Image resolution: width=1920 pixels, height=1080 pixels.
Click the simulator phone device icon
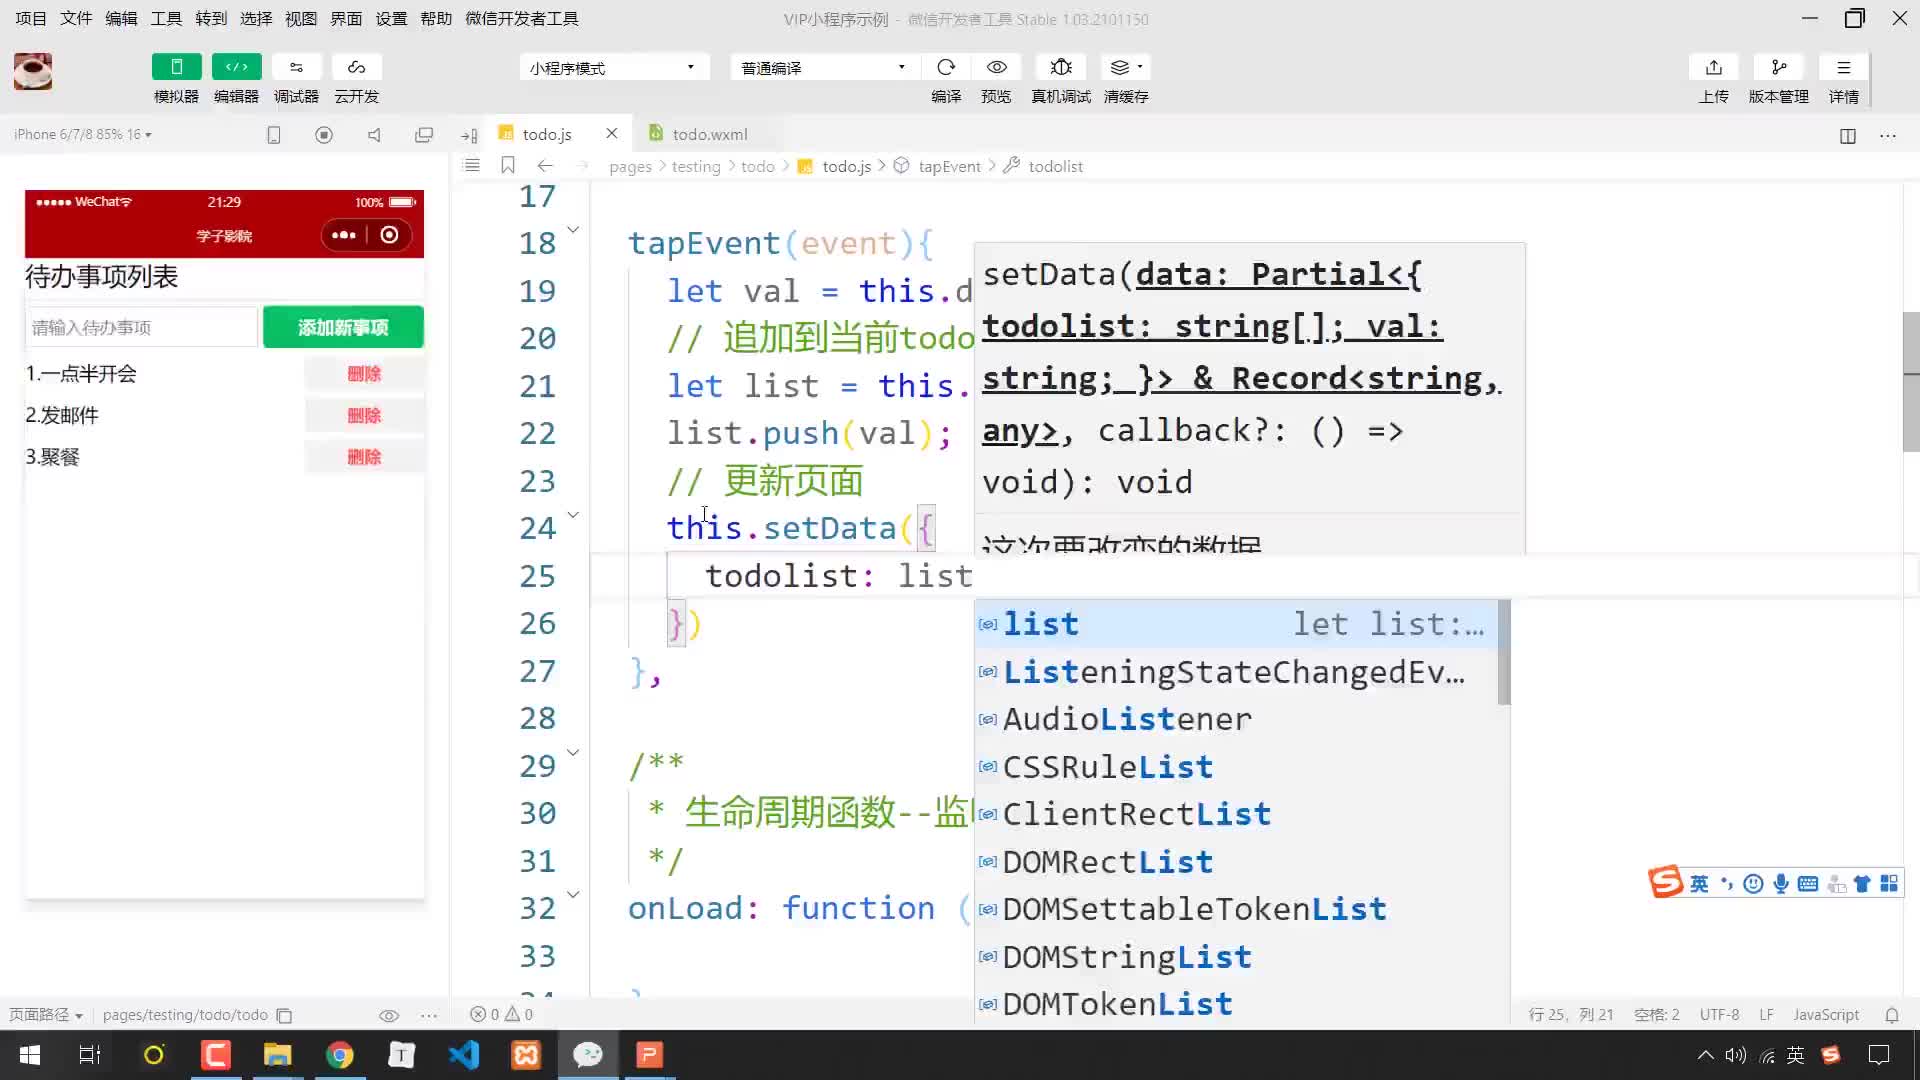tap(273, 135)
